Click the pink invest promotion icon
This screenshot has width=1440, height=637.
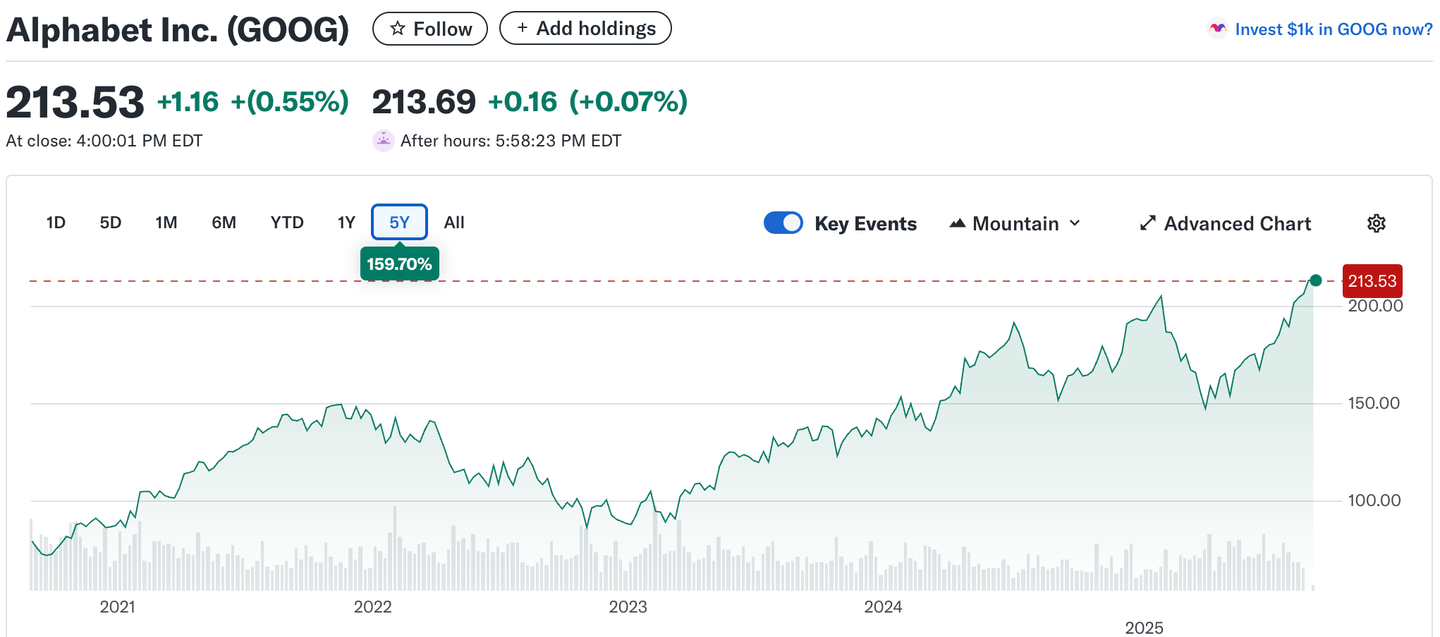click(1217, 29)
